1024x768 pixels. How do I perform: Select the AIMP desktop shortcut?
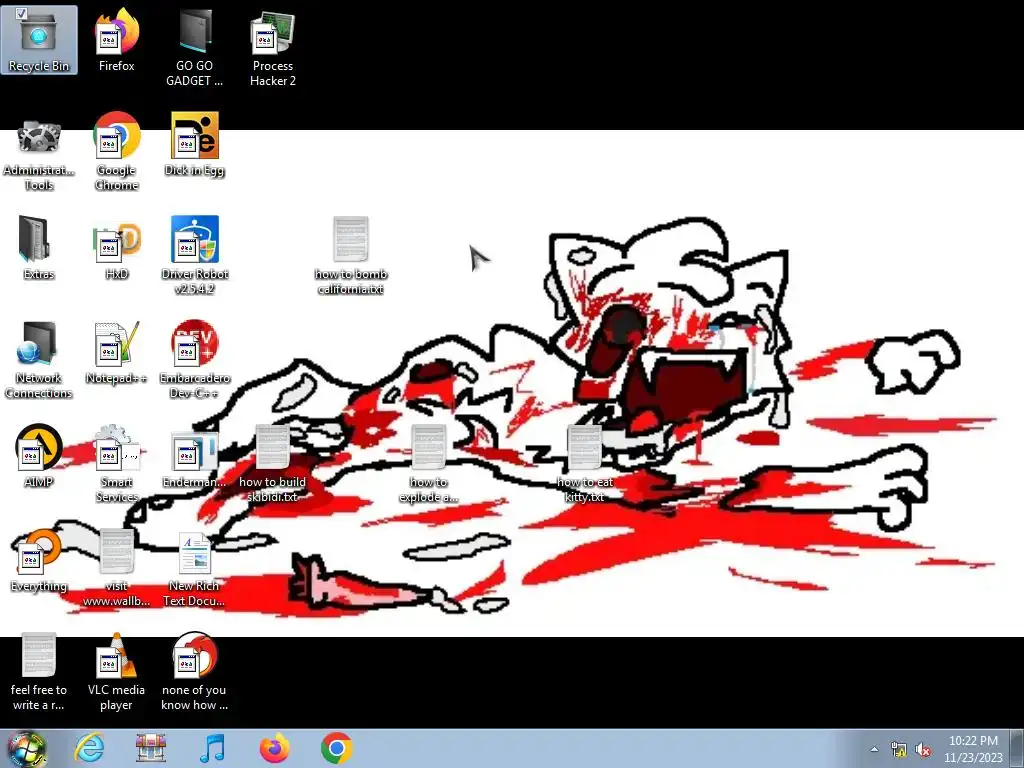39,456
